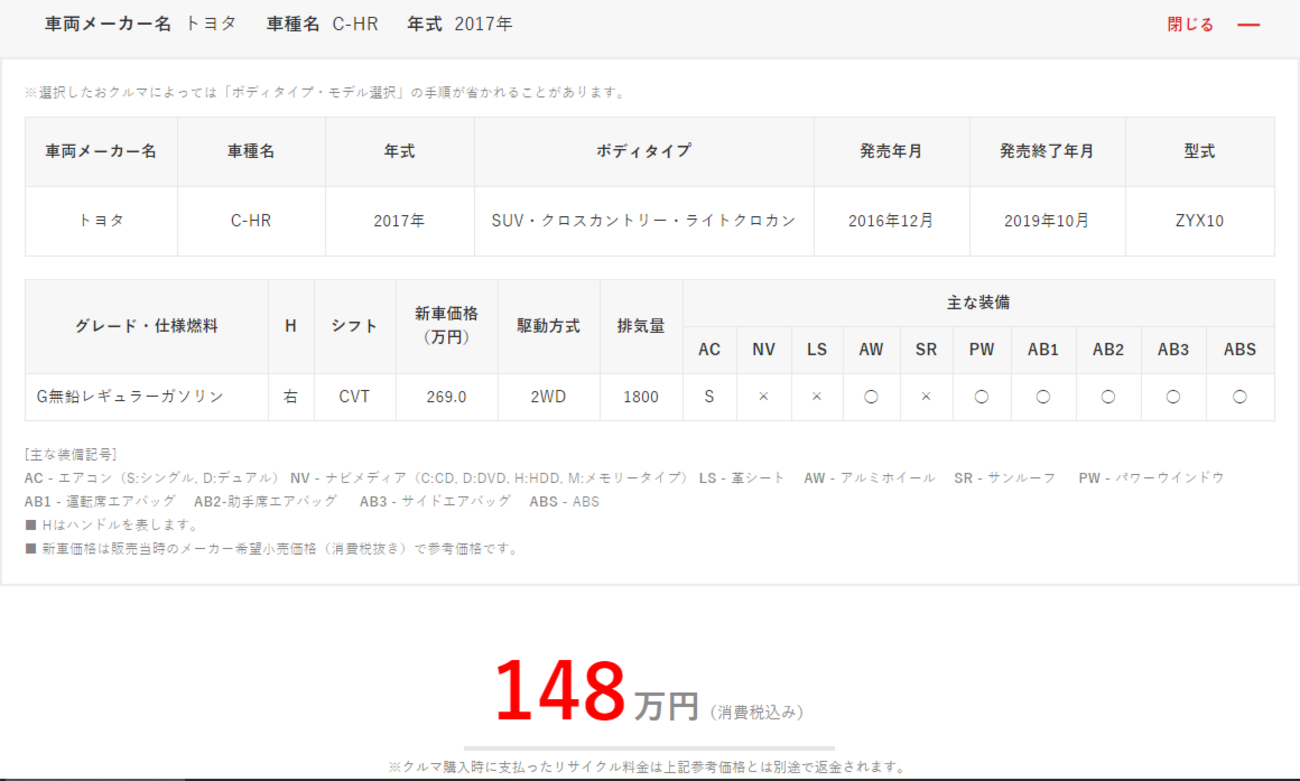Click the 右 steering wheel cell

point(291,397)
